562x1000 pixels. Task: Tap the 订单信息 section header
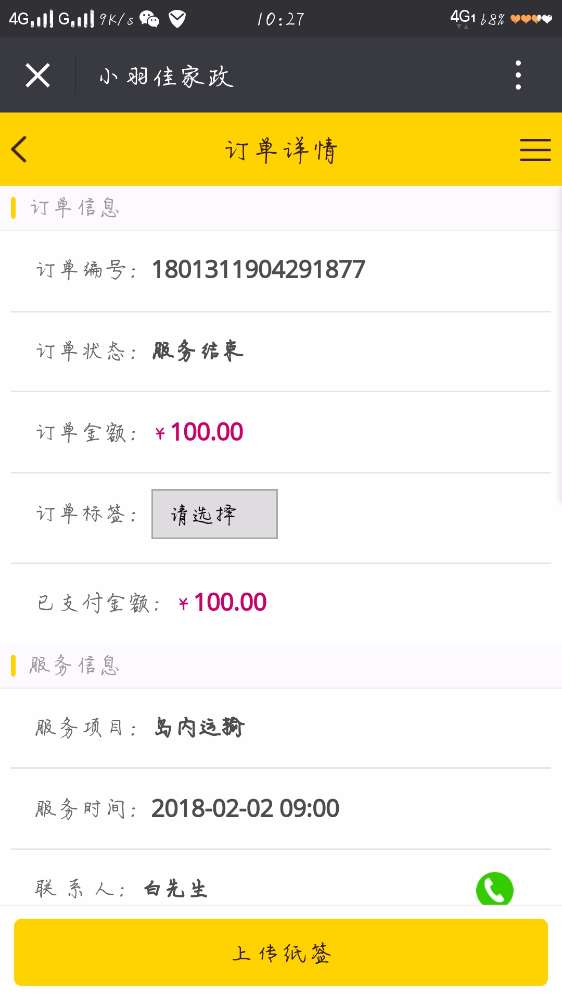(x=75, y=208)
